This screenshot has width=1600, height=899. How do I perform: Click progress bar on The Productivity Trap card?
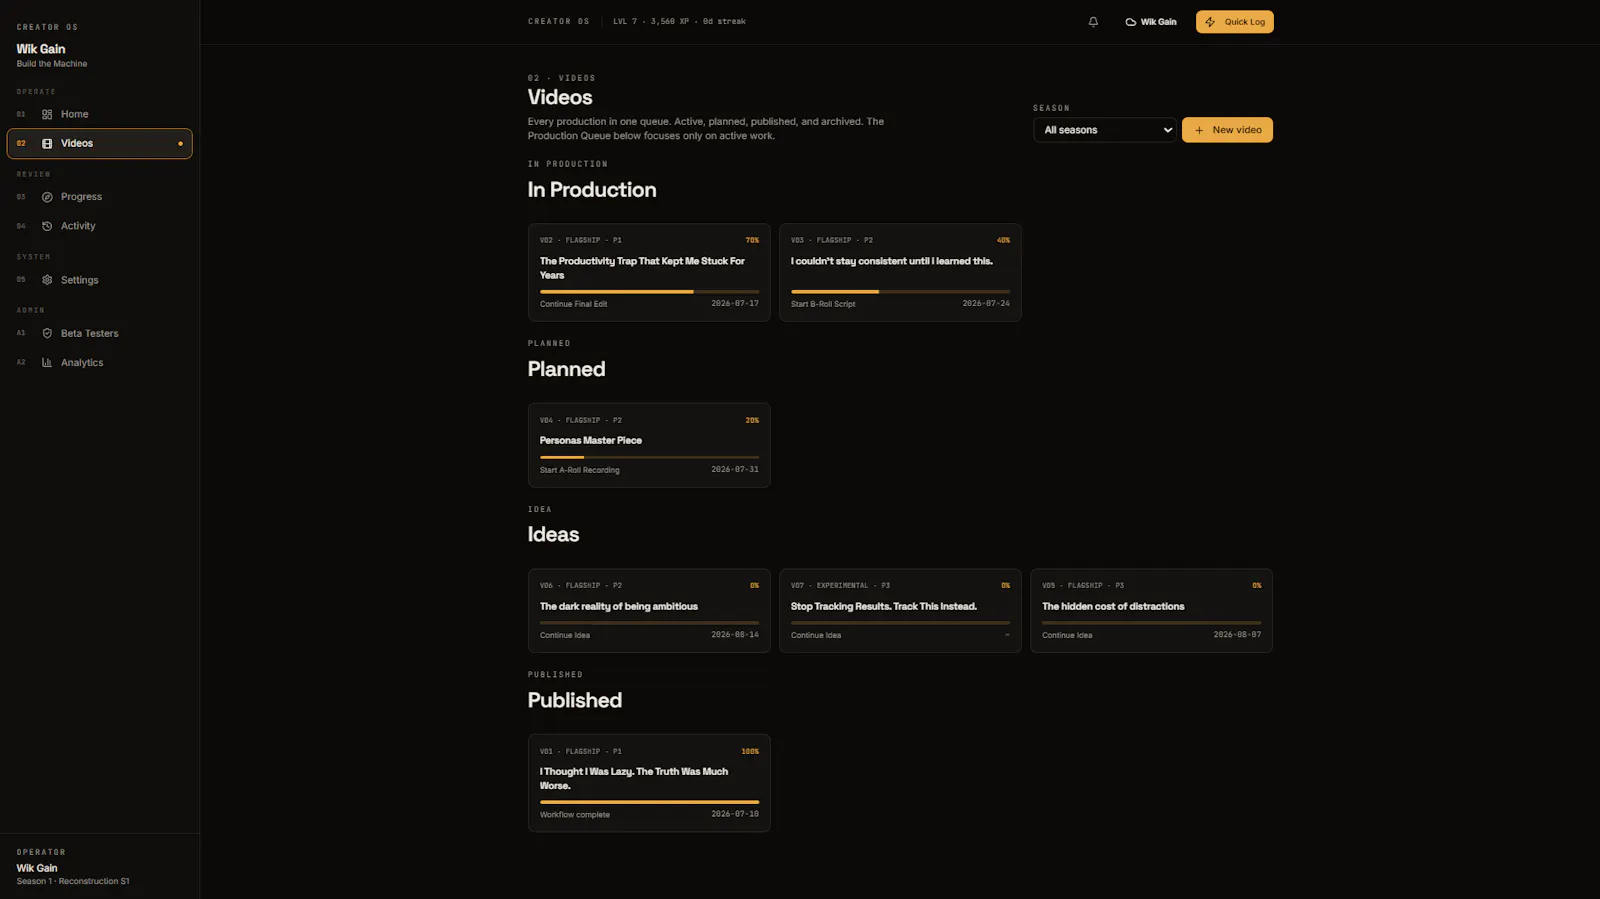649,292
